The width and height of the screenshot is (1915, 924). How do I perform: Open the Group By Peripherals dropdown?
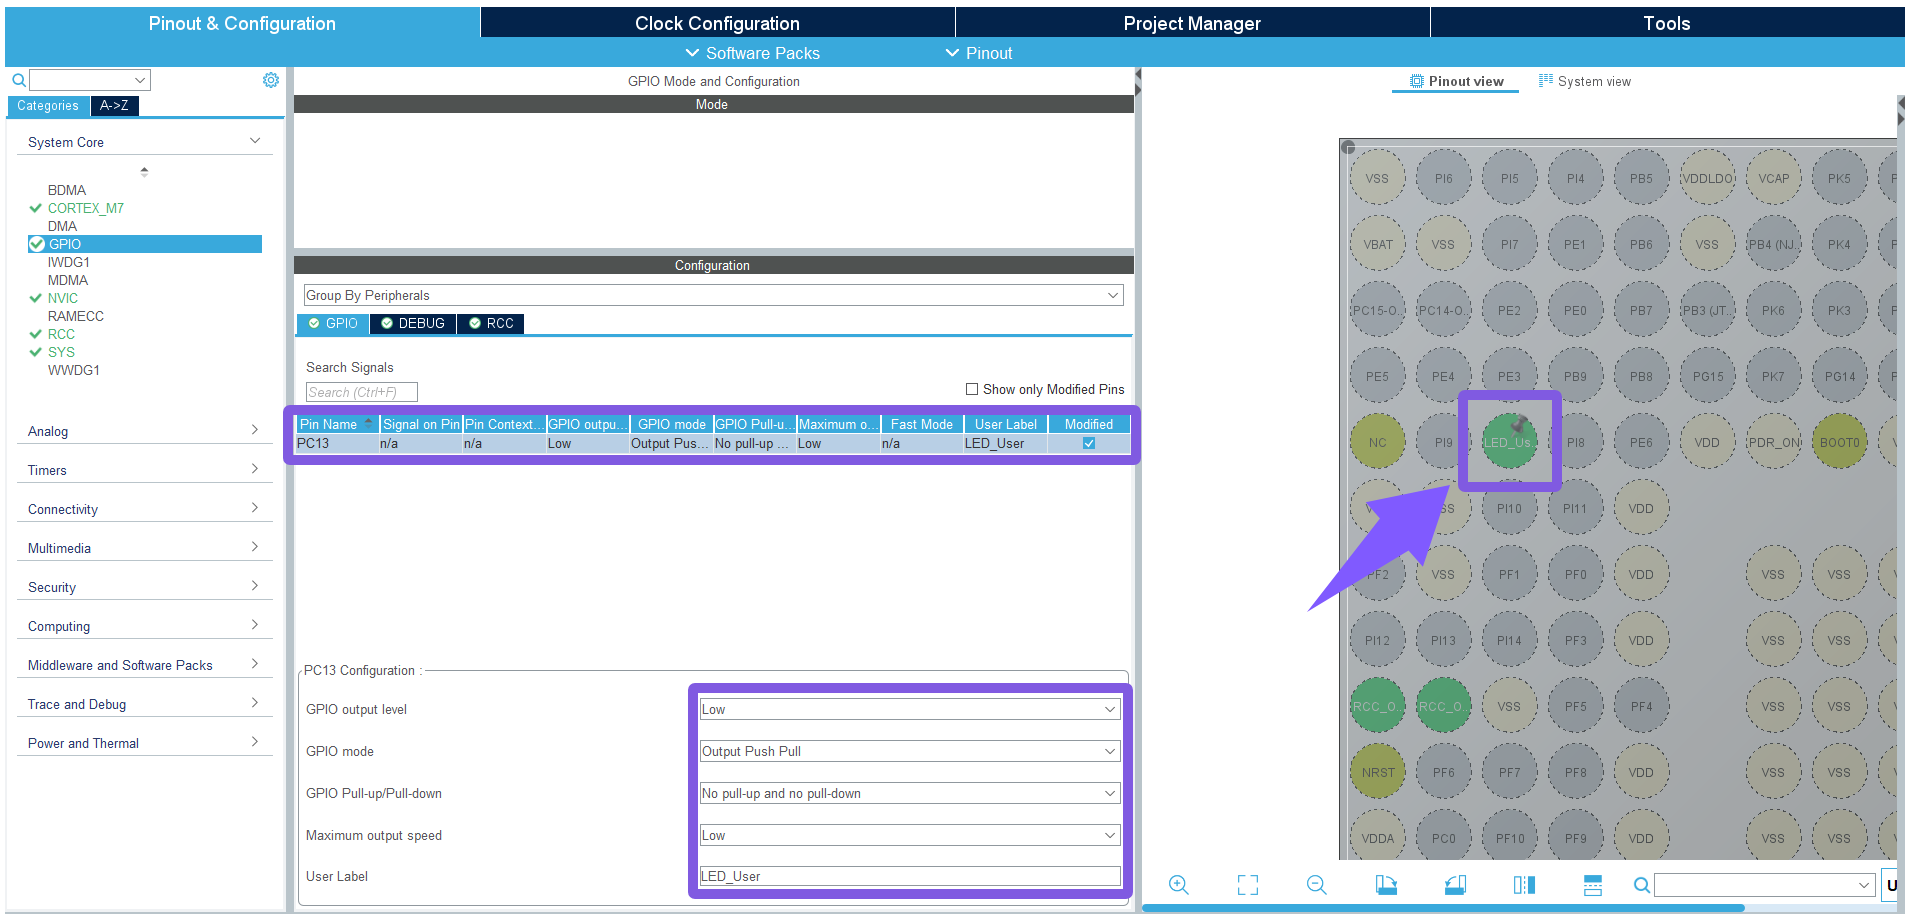[713, 295]
